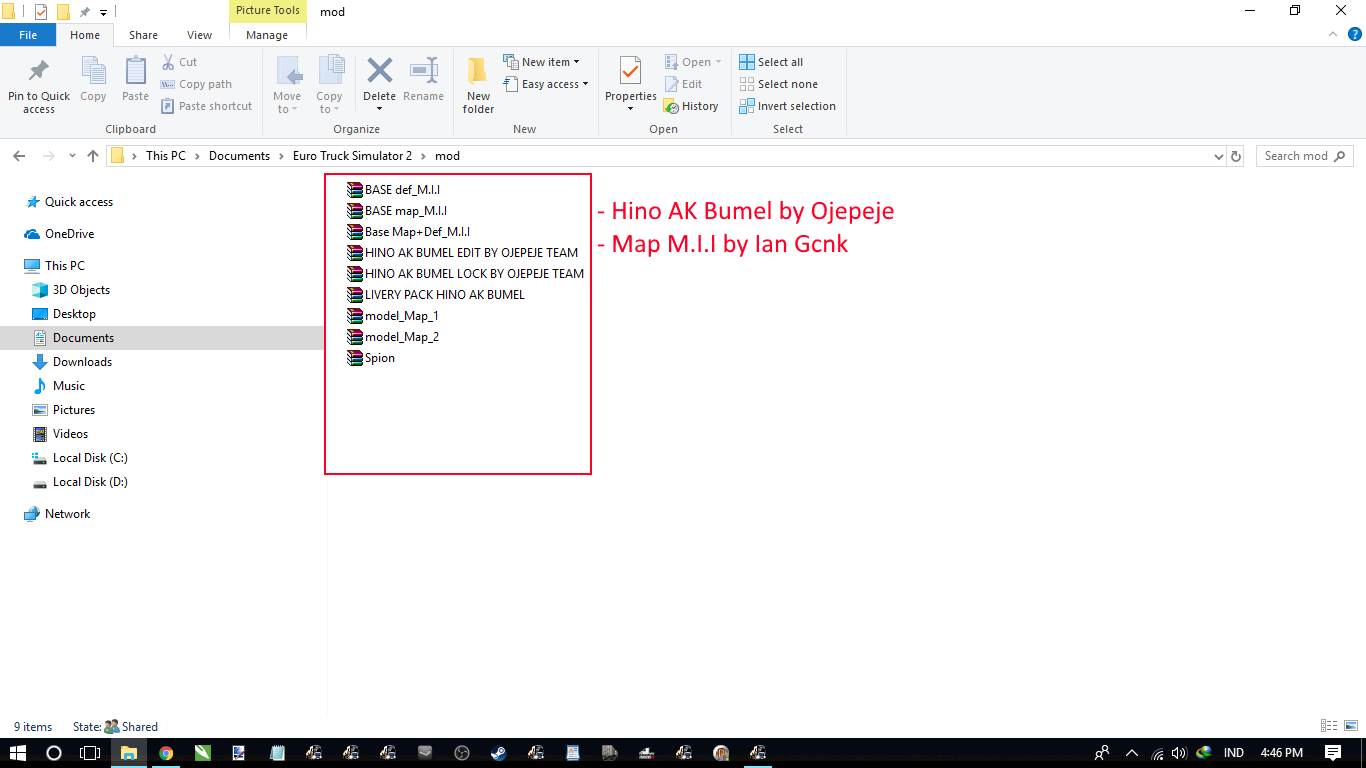The image size is (1366, 768).
Task: Click This PC in address breadcrumb
Action: 165,156
